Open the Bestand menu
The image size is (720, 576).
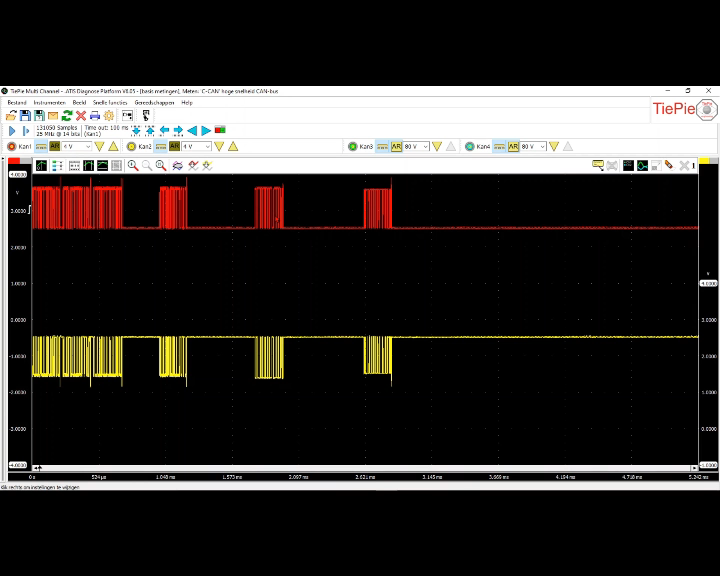coord(17,102)
